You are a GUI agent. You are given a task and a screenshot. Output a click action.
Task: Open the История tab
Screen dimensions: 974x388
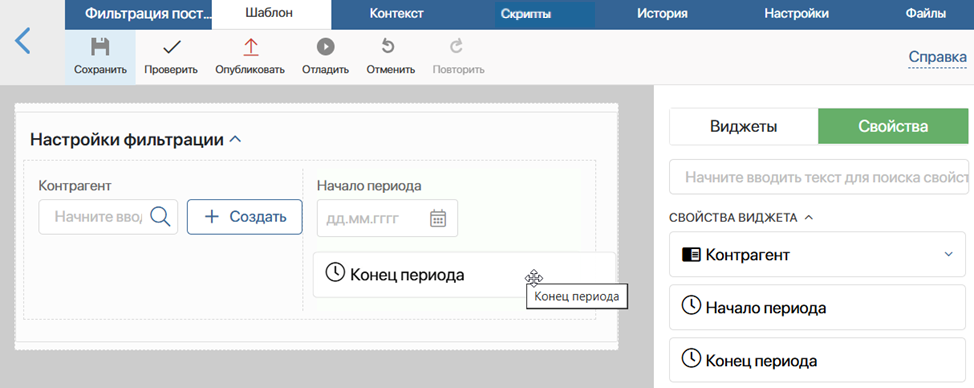click(662, 13)
